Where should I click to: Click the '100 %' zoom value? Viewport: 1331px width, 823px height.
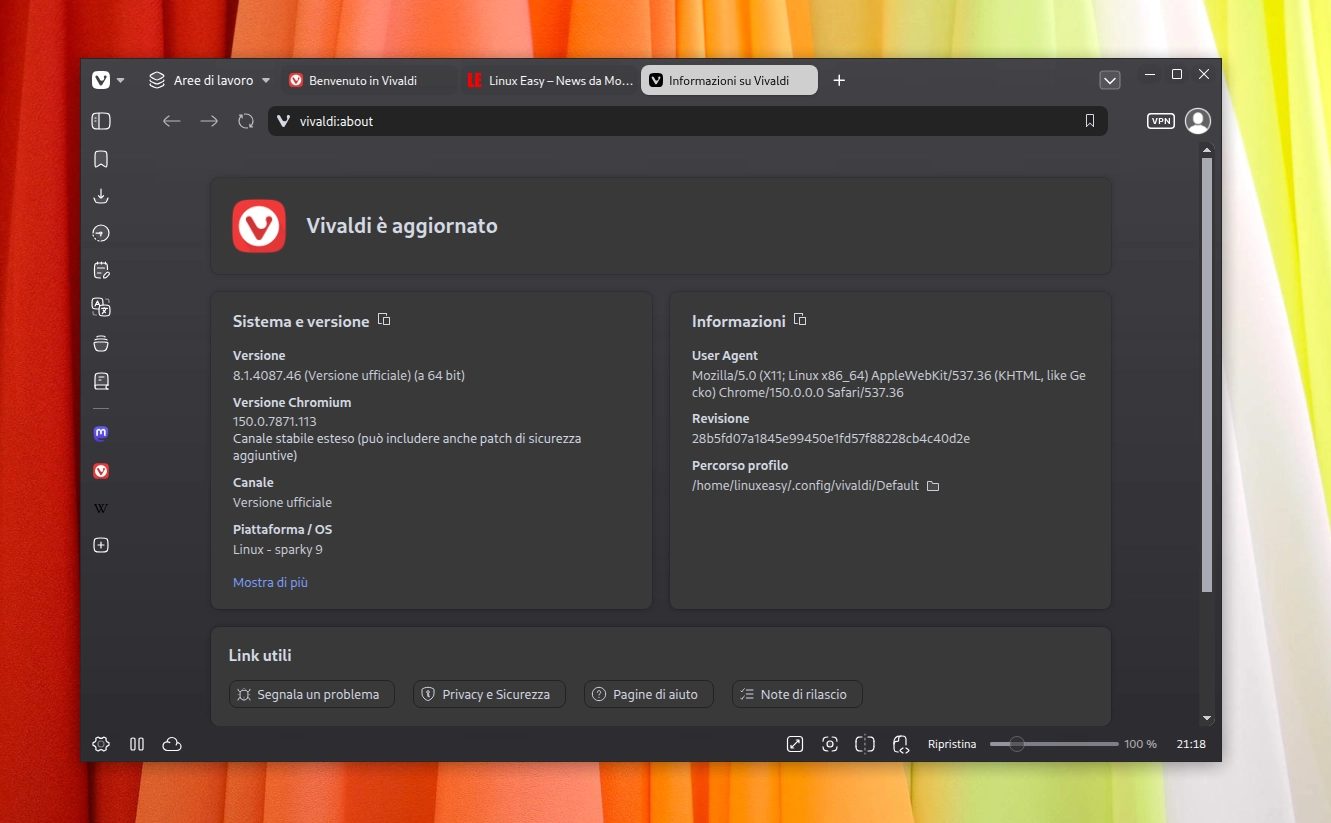point(1140,744)
